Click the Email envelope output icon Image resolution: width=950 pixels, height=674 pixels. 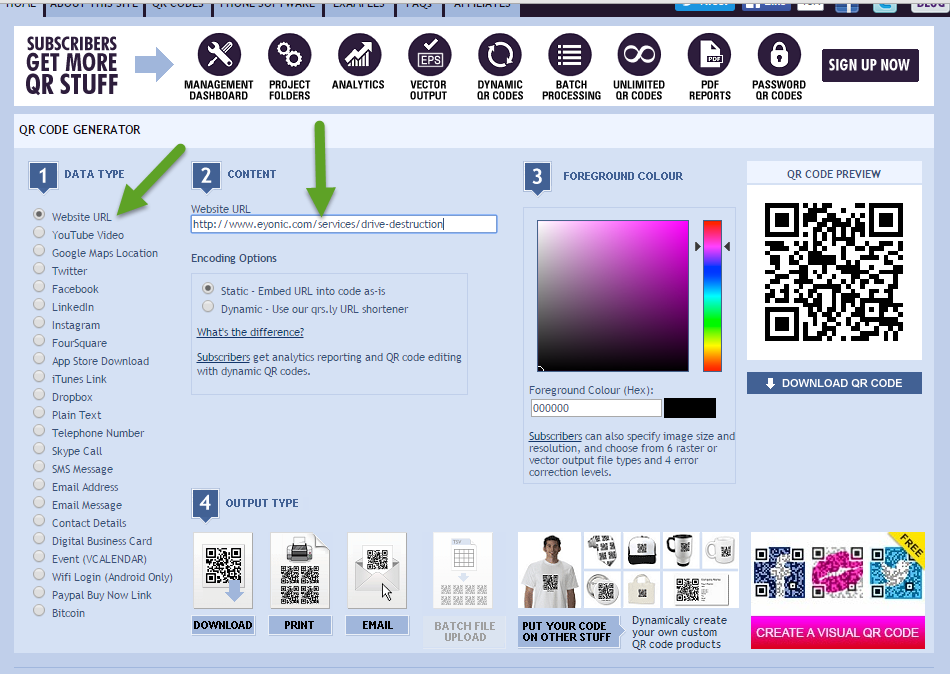(377, 571)
